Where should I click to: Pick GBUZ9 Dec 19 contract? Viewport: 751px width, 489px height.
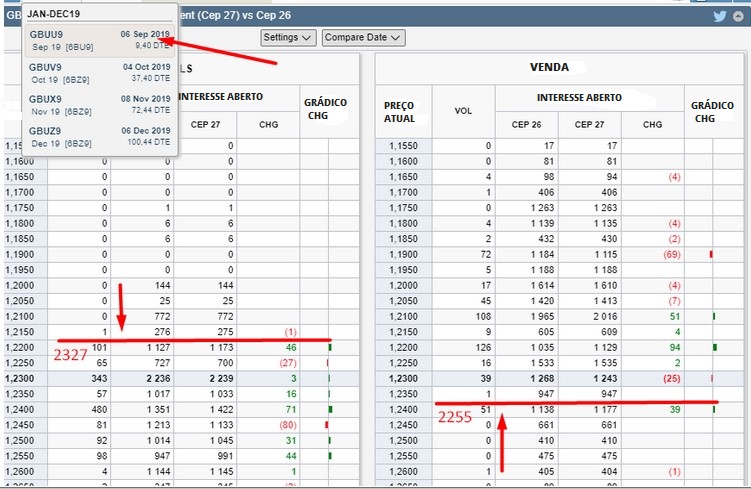click(x=100, y=136)
